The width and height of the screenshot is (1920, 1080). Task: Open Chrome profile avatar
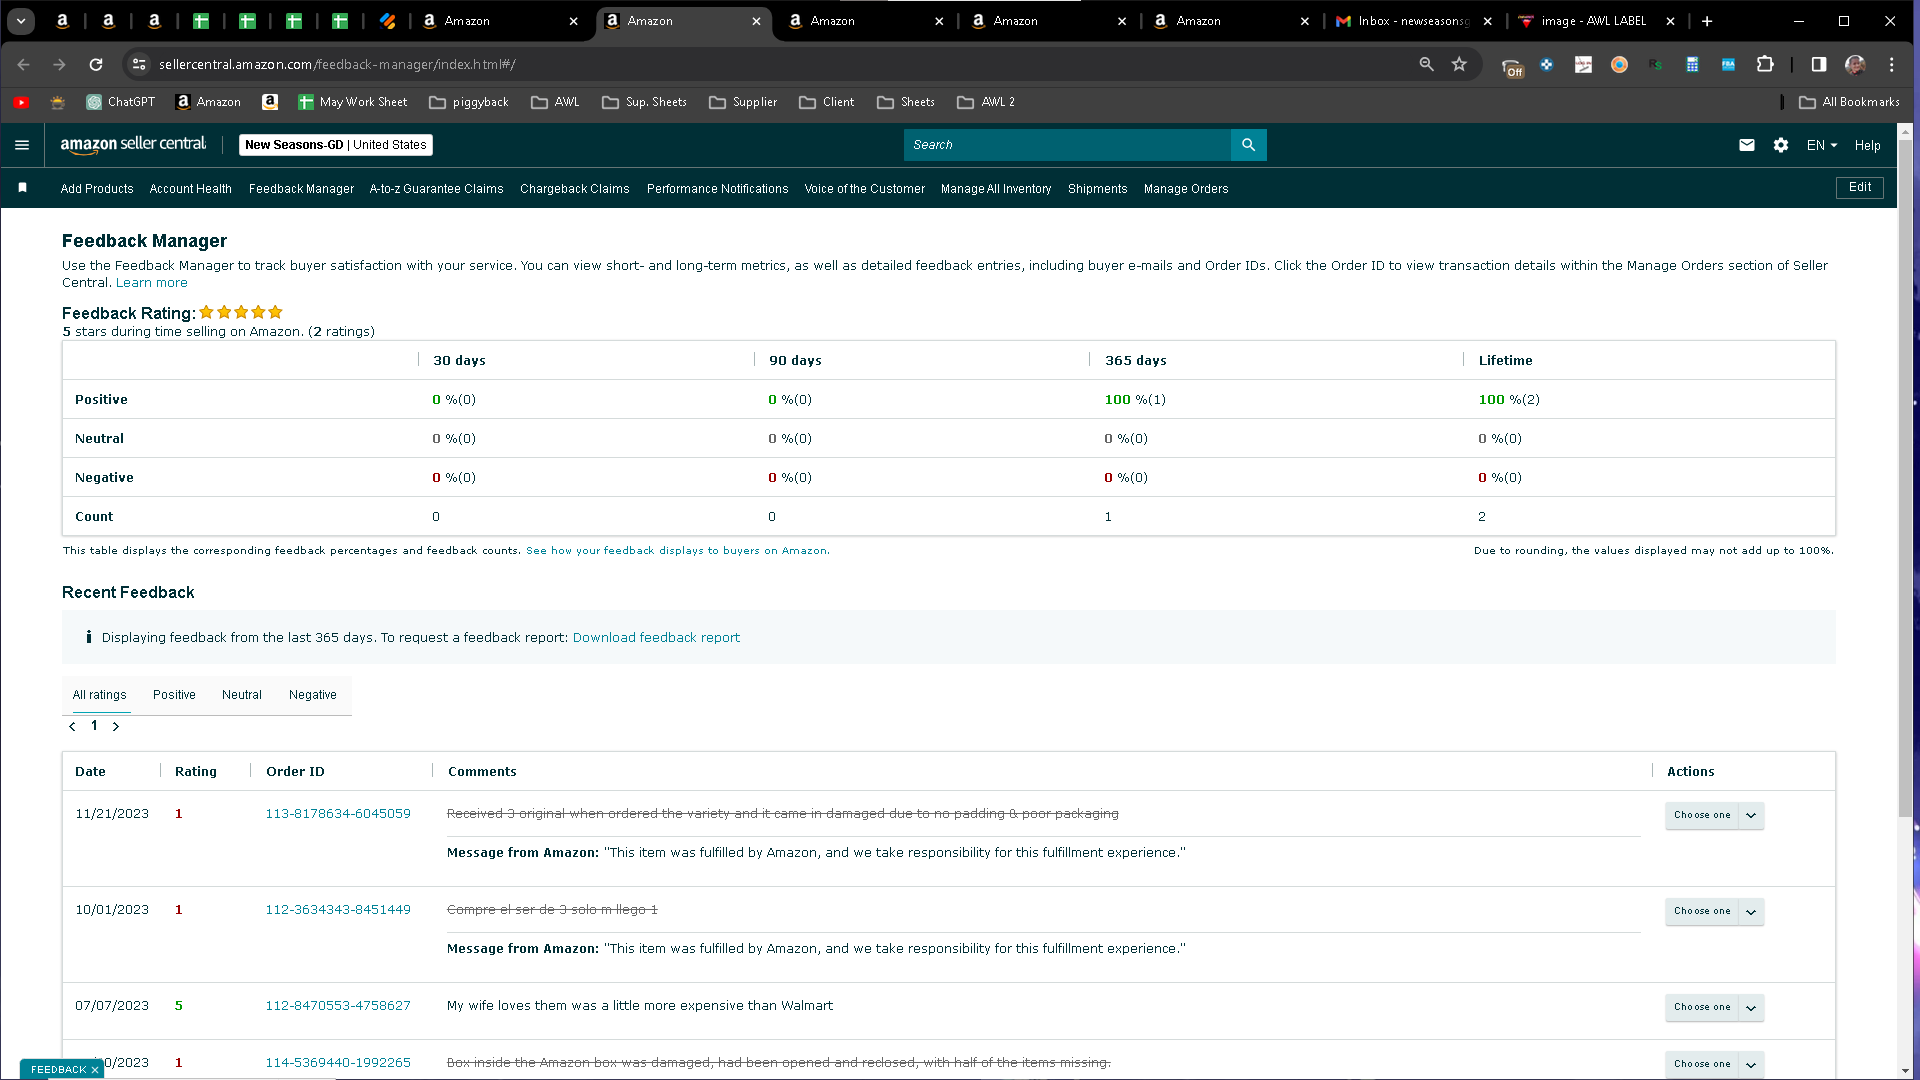tap(1855, 64)
